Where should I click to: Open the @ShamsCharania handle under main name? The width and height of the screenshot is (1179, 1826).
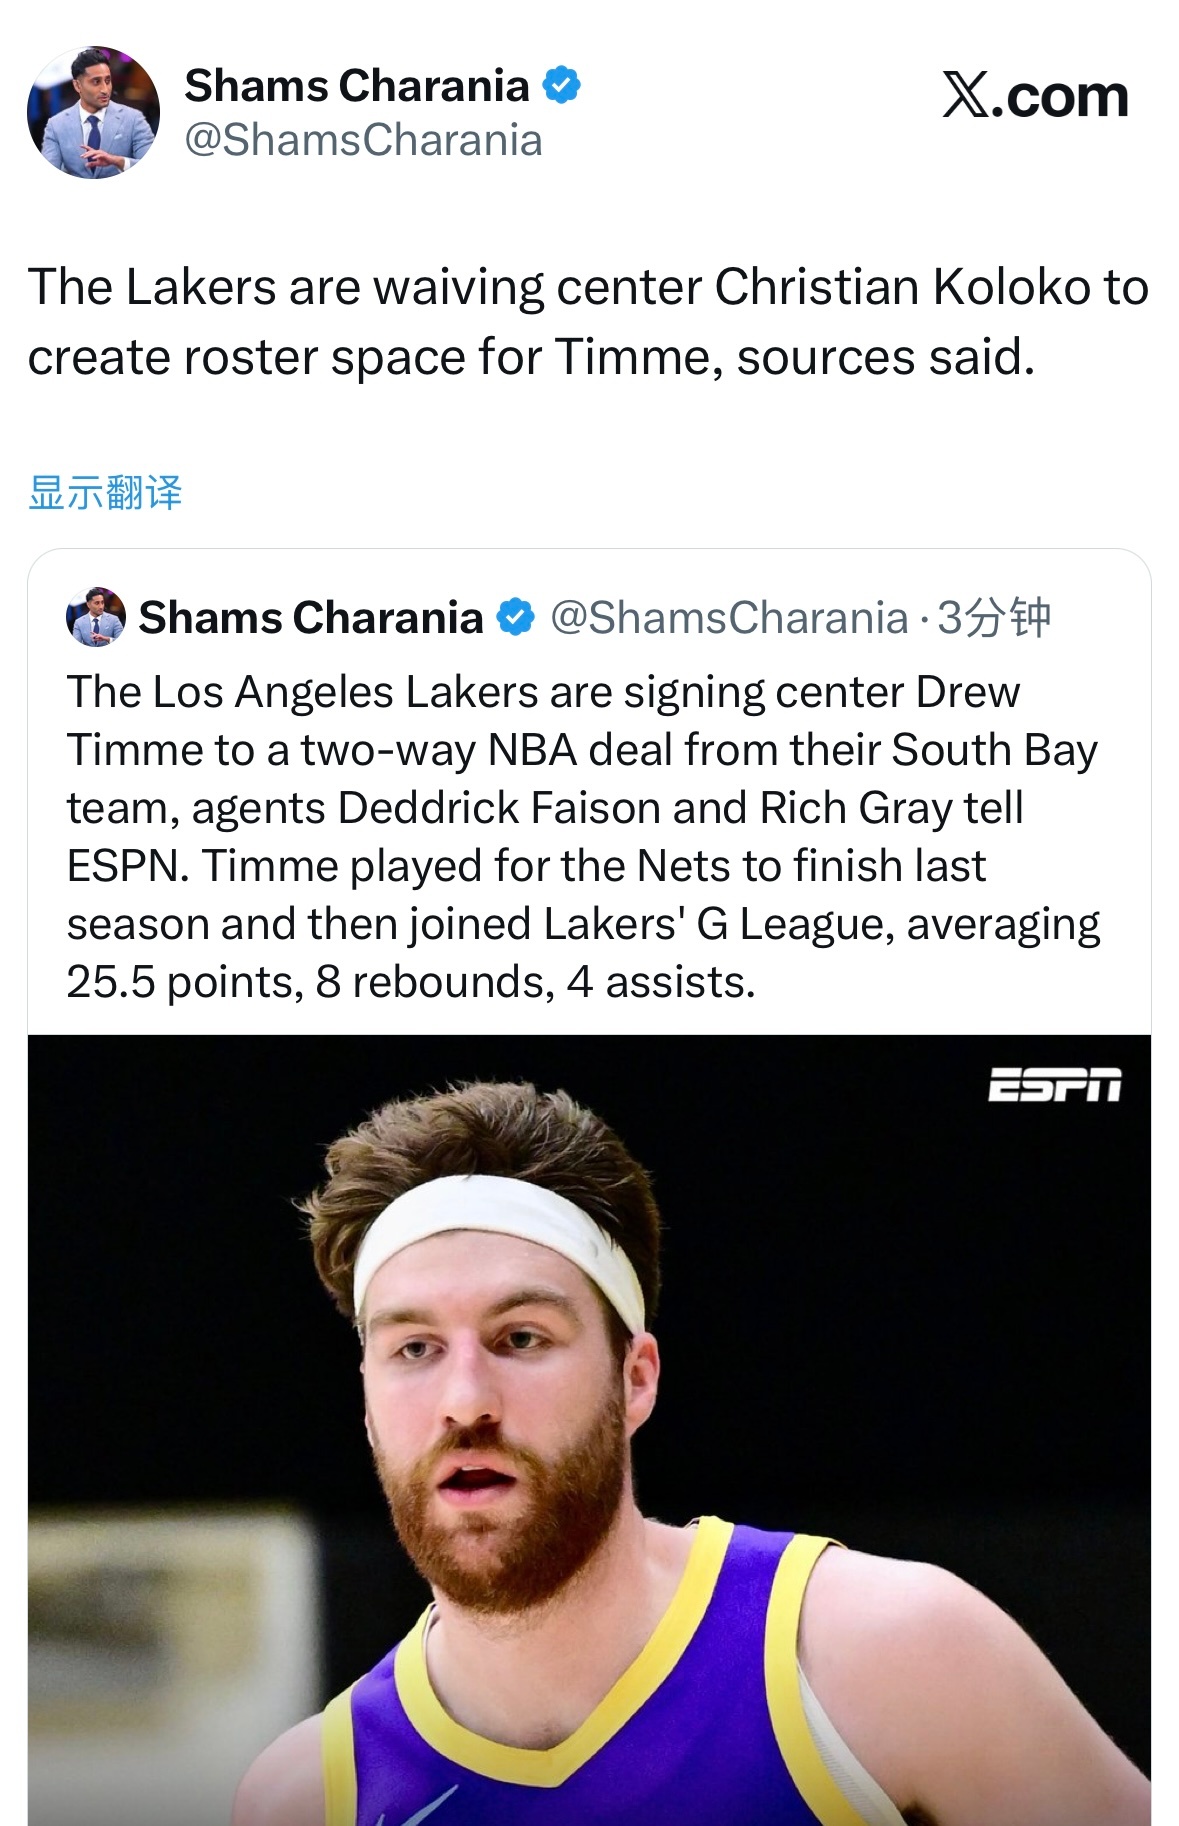coord(364,141)
